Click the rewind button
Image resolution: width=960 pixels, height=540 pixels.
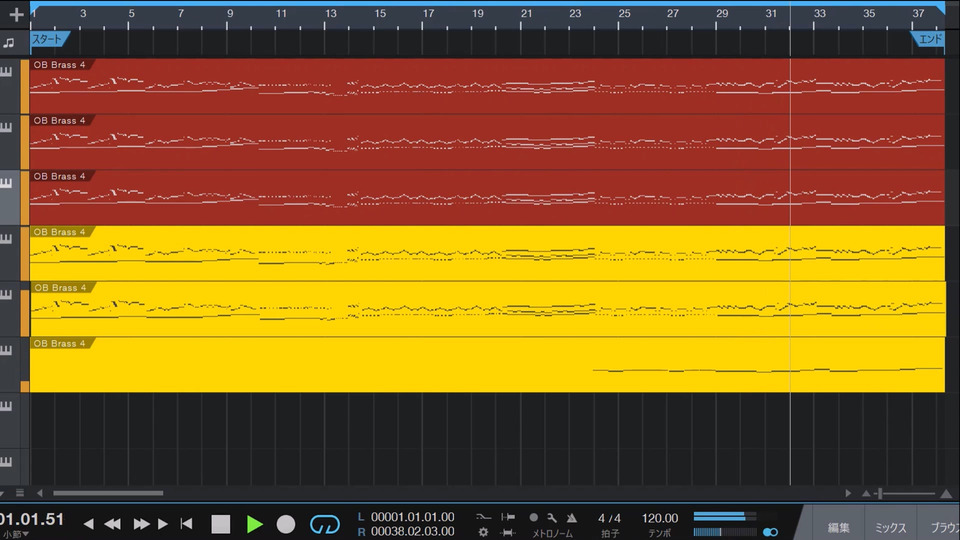113,523
